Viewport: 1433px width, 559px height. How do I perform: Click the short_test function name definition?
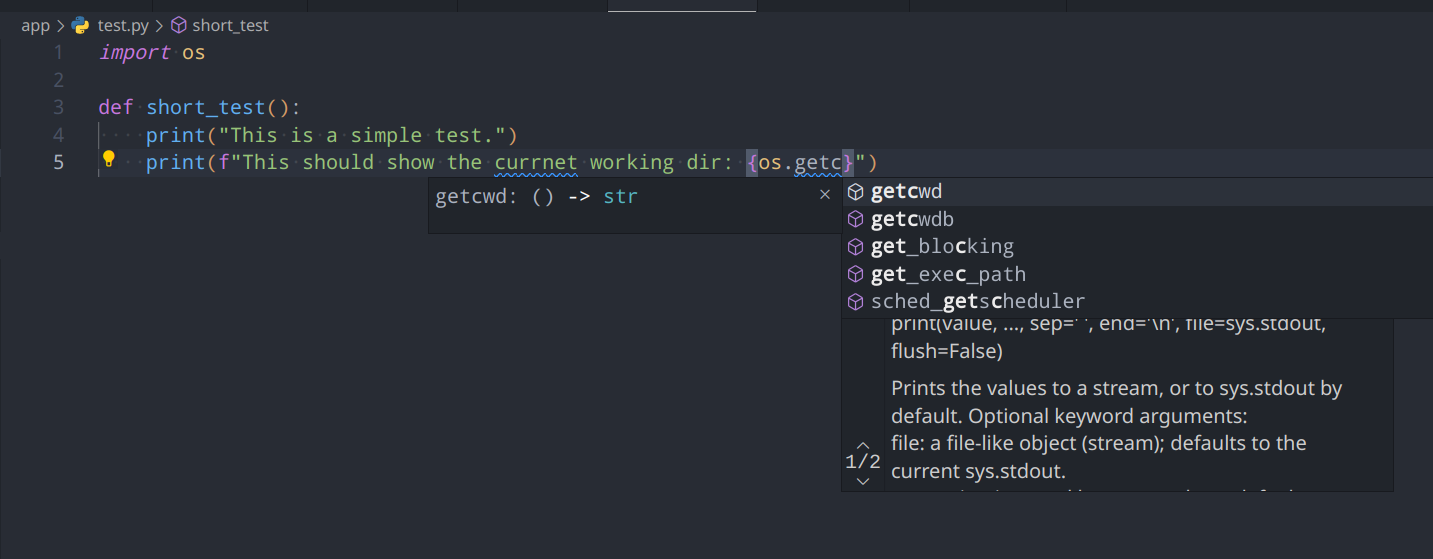click(x=206, y=107)
